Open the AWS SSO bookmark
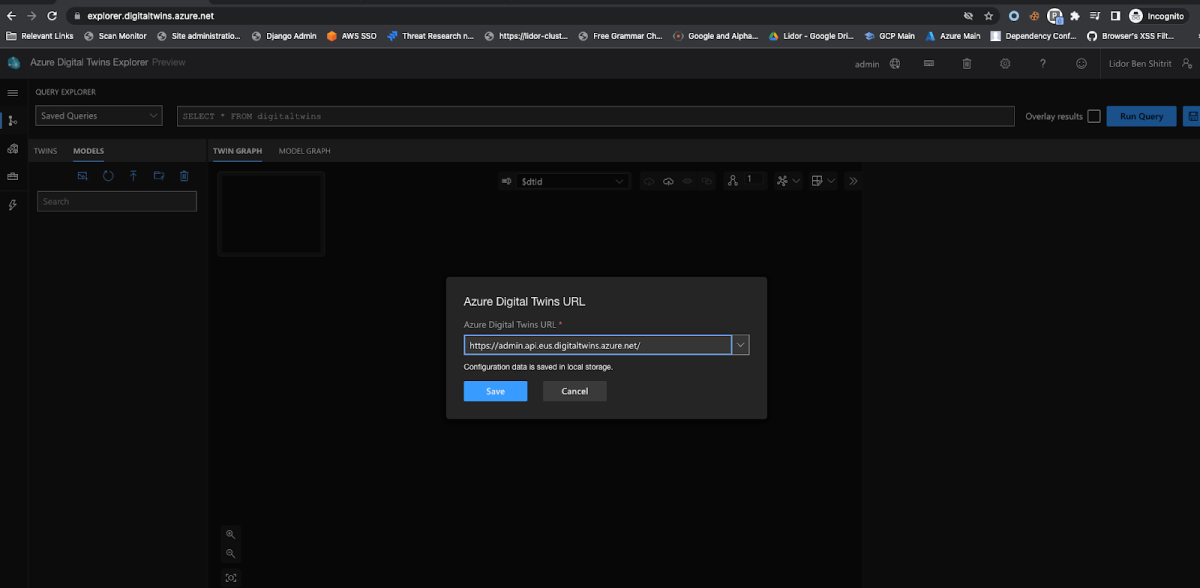 pos(351,36)
